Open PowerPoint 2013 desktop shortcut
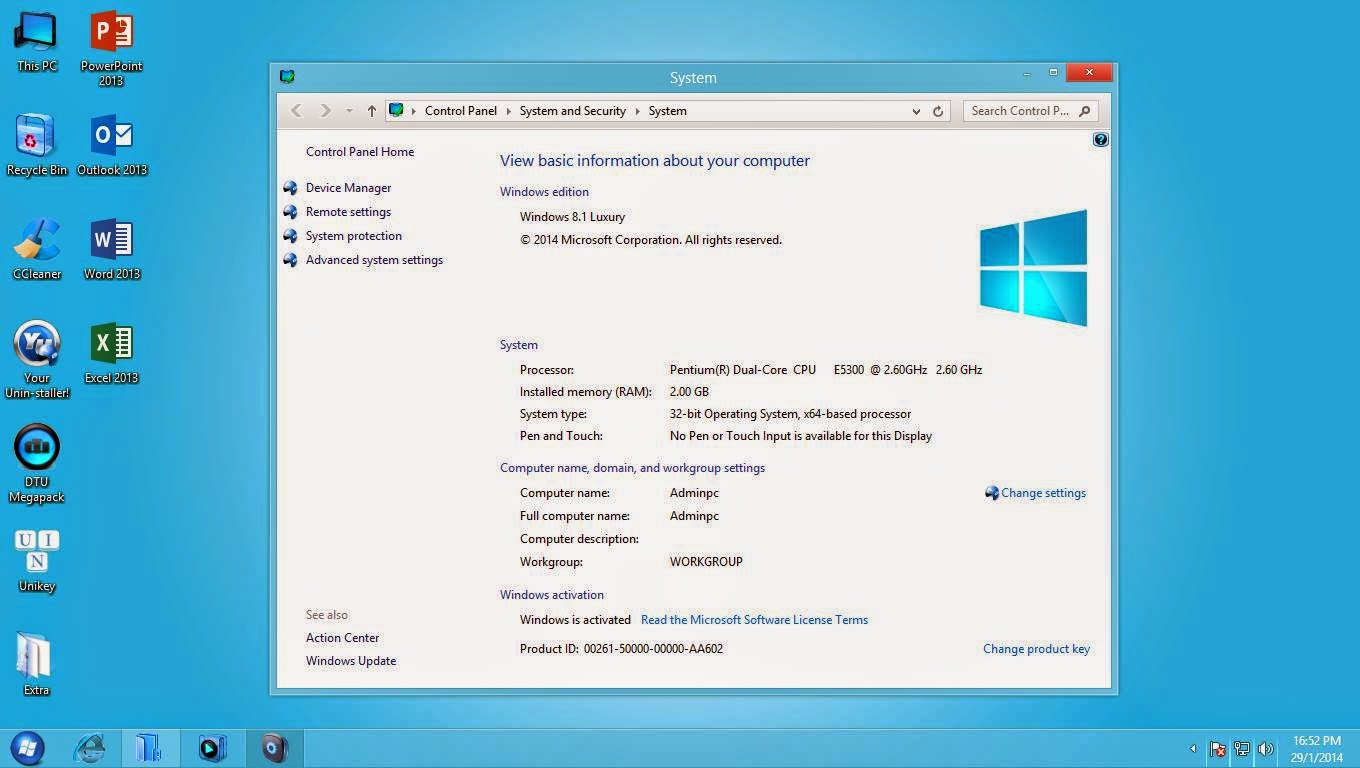The width and height of the screenshot is (1360, 768). coord(111,47)
